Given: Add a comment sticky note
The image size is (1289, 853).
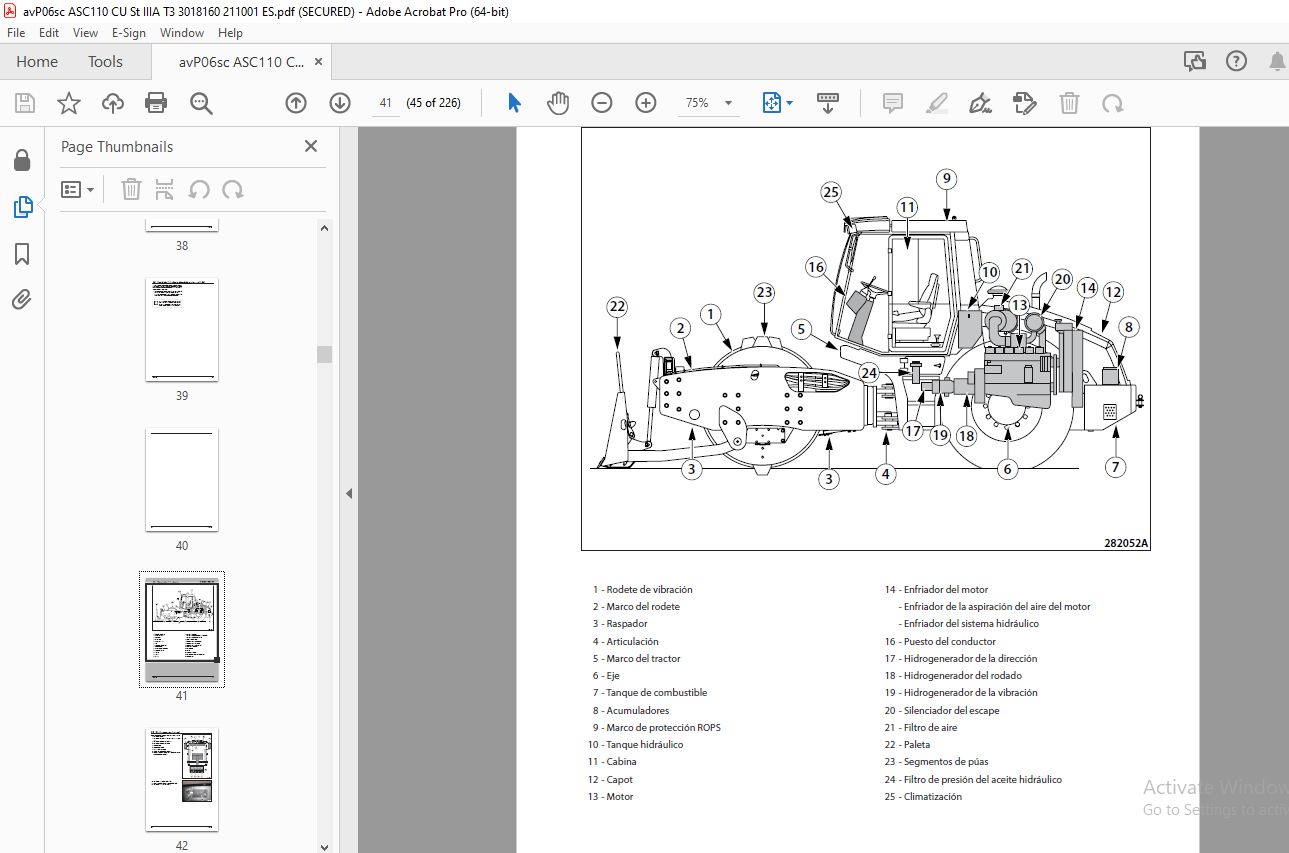Looking at the screenshot, I should coord(893,103).
